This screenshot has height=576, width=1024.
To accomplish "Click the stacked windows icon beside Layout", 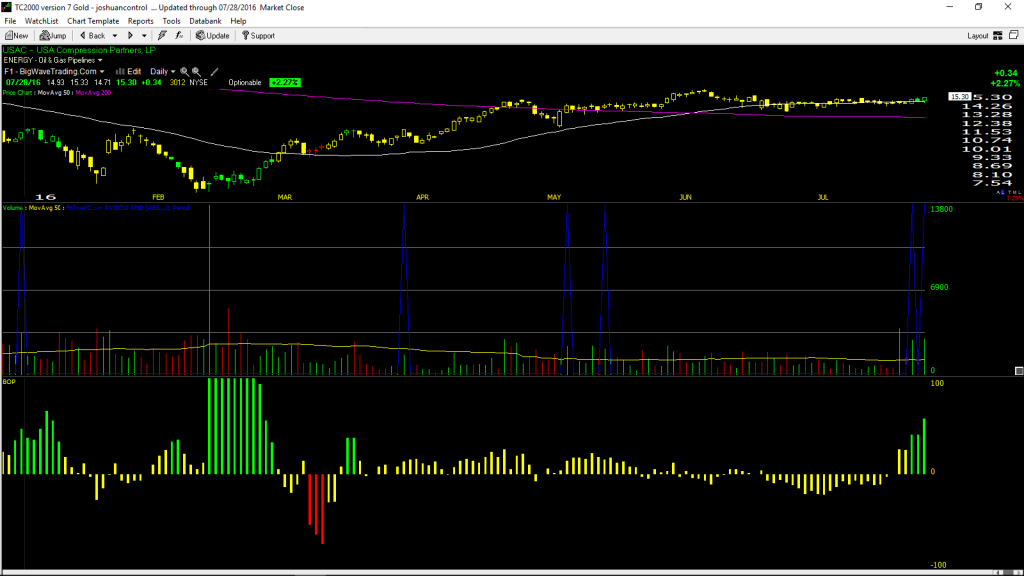I will click(x=1014, y=35).
